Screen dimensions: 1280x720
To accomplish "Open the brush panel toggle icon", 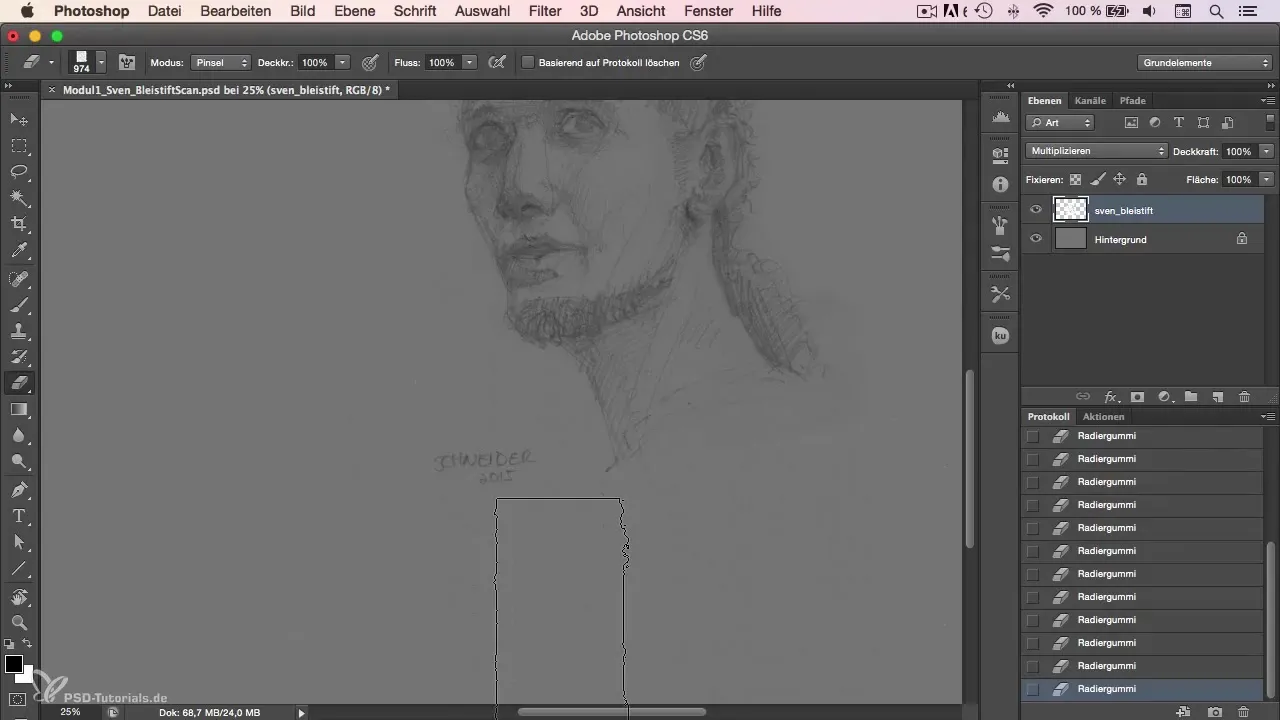I will point(127,62).
